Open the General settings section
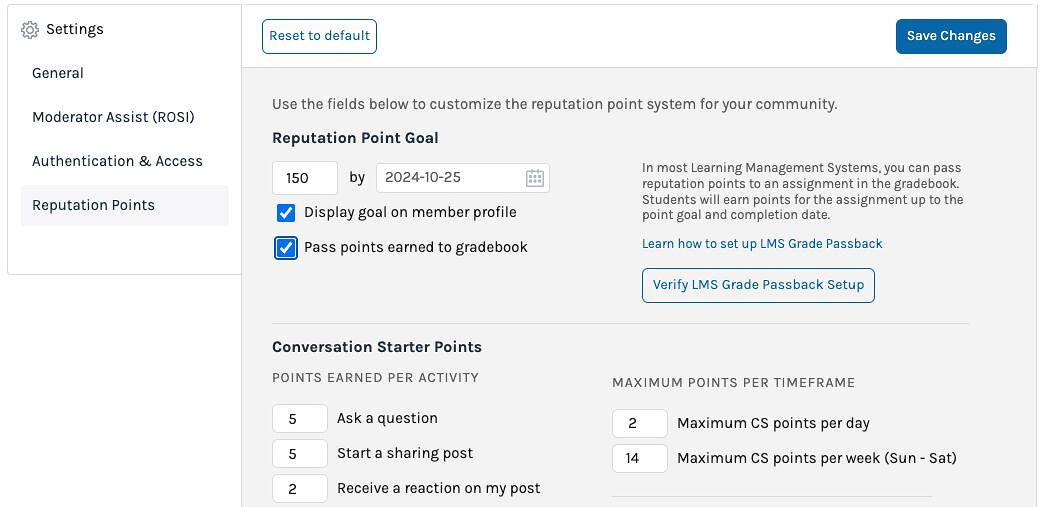 coord(58,73)
